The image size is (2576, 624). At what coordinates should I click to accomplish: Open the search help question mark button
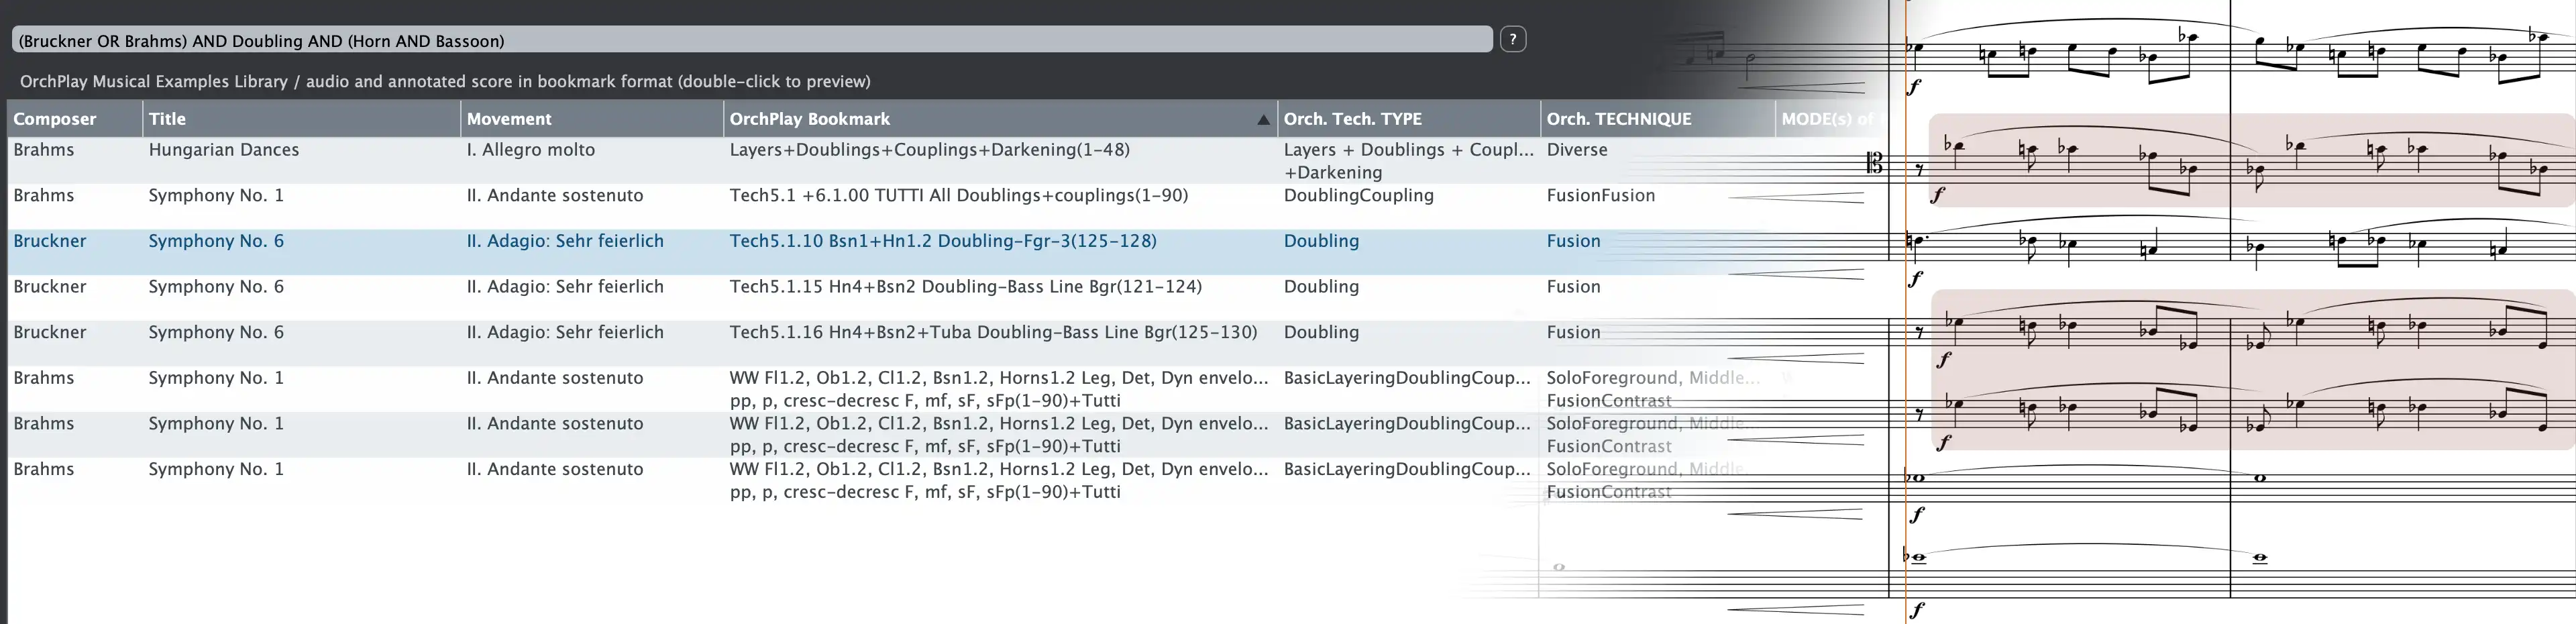pos(1513,40)
